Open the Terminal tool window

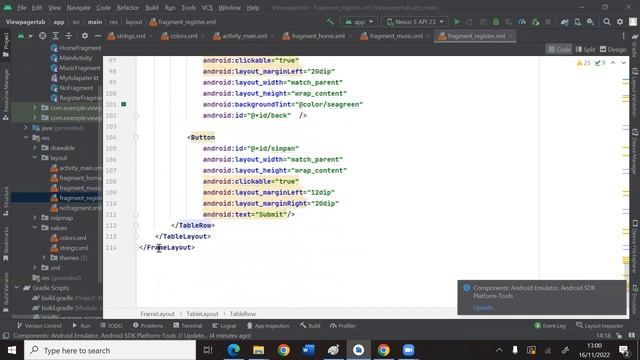tap(187, 326)
